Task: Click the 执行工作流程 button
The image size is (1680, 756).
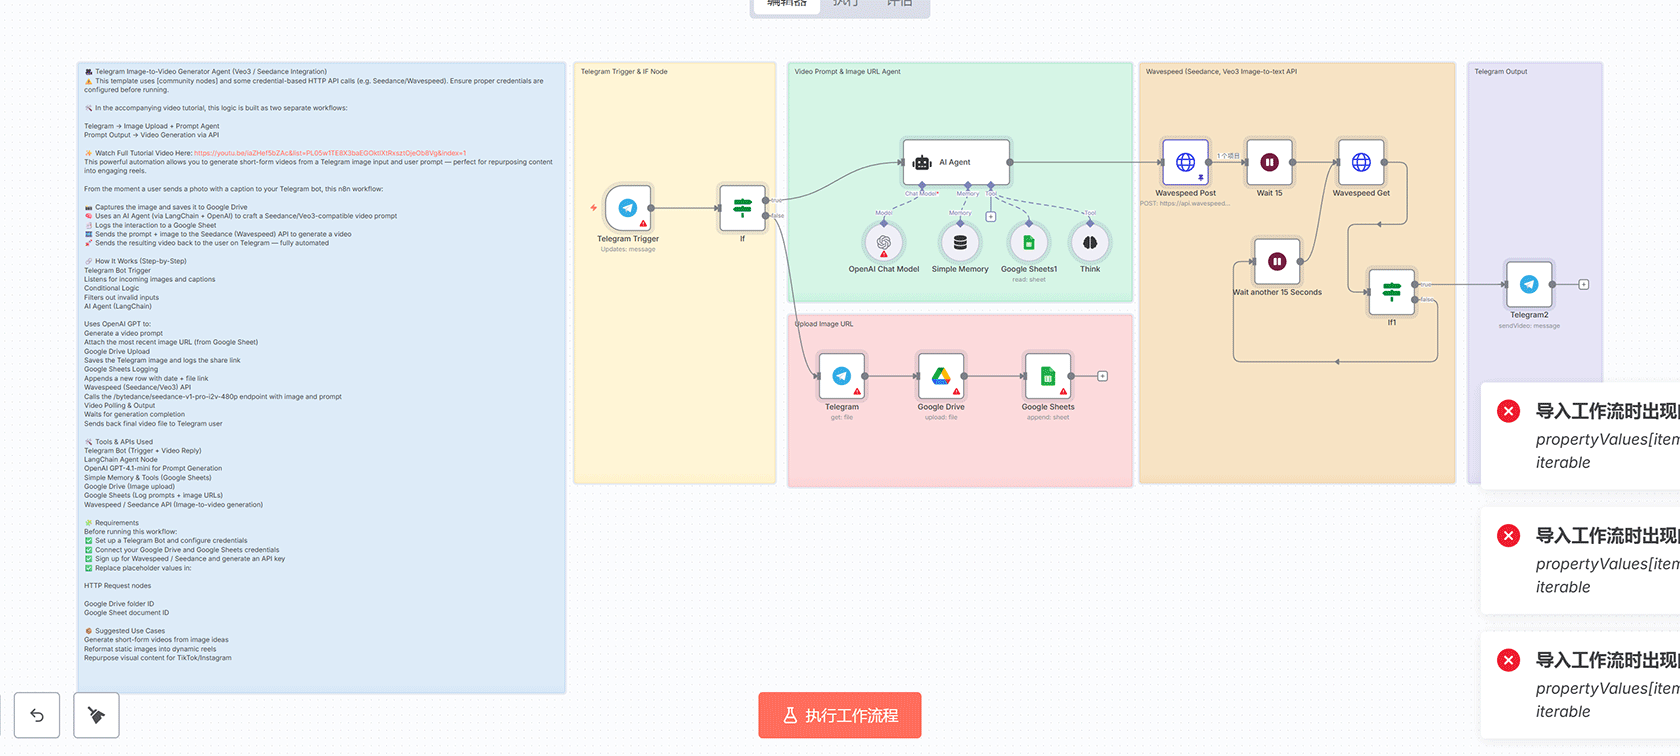Action: coord(840,716)
